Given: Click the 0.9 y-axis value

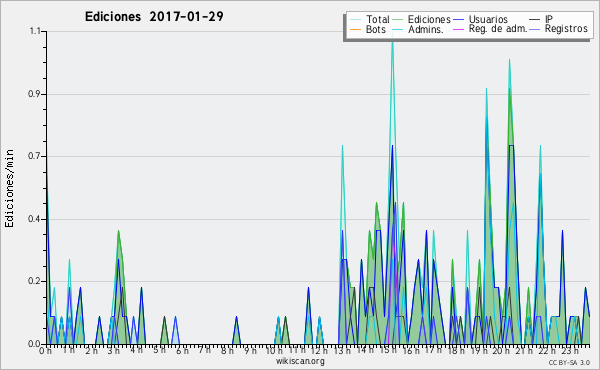Looking at the screenshot, I should coord(34,94).
